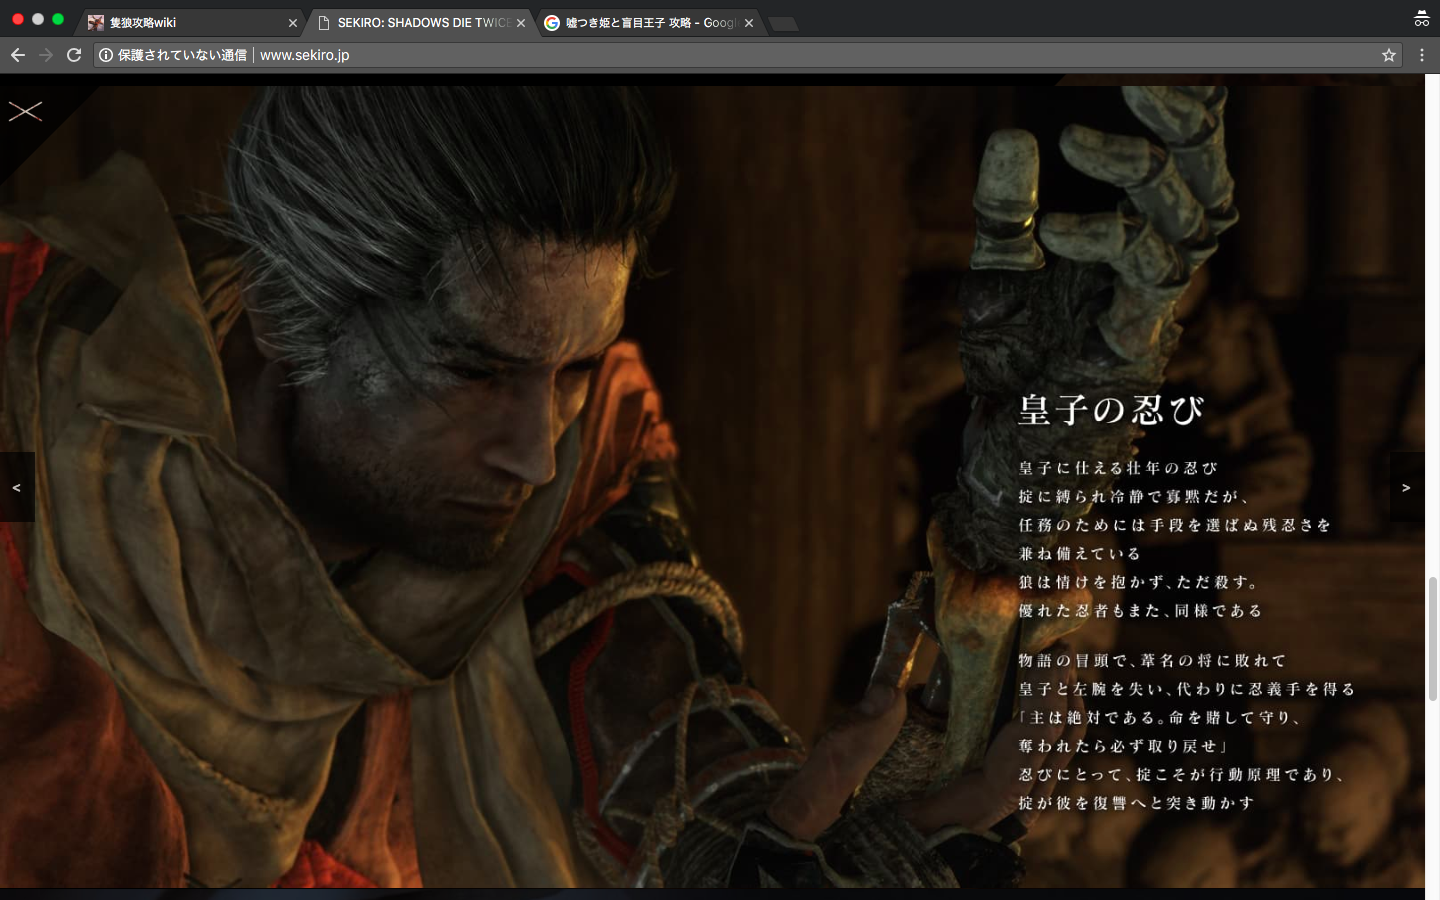
Task: Click the line 掟が彼を復讐へと突き動かす
Action: [1136, 803]
